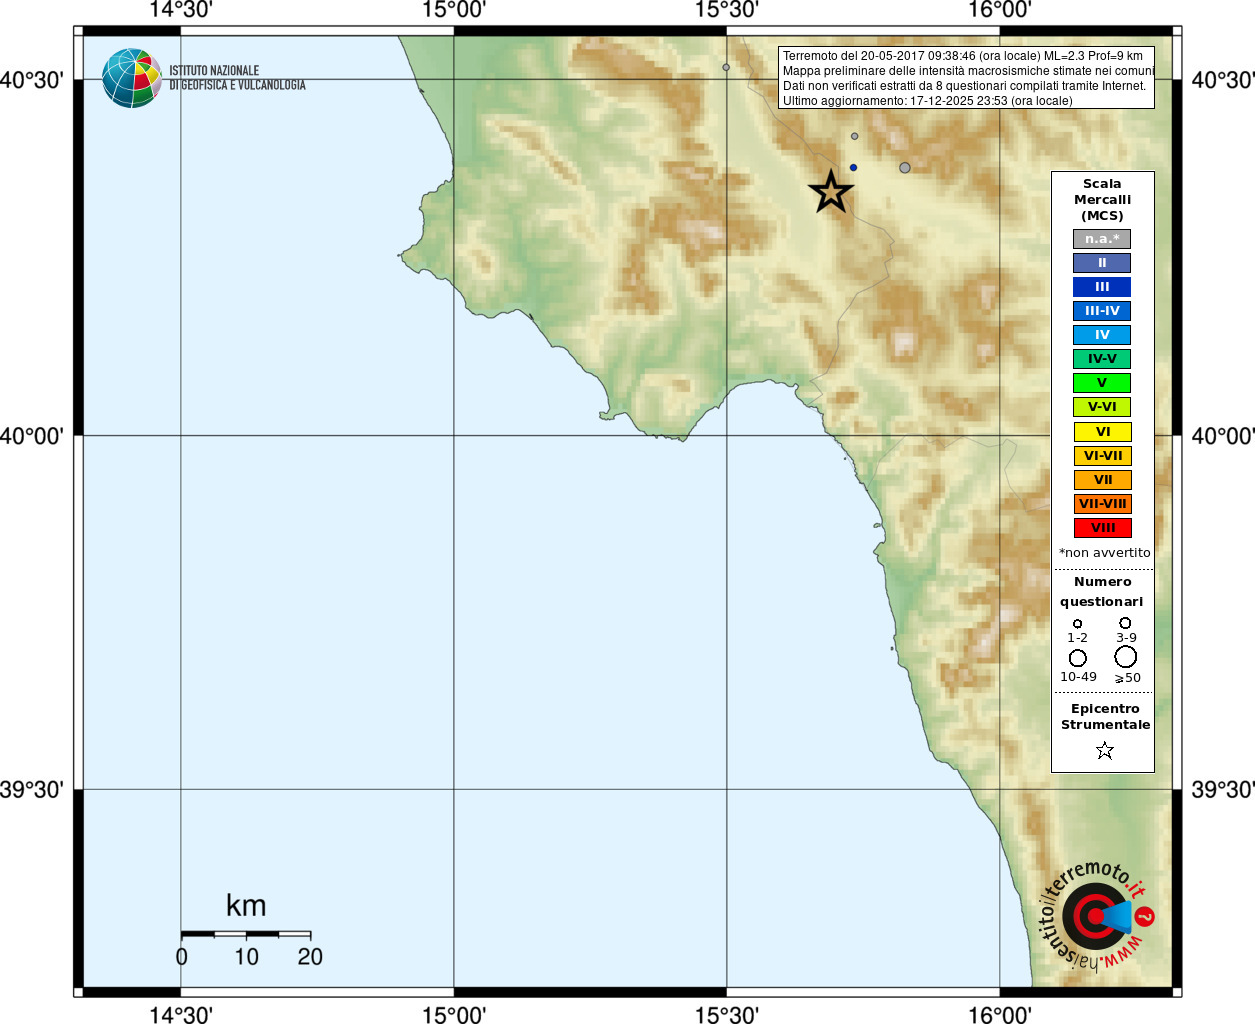Select the II intensity legend swatch
The height and width of the screenshot is (1024, 1255).
[x=1102, y=263]
